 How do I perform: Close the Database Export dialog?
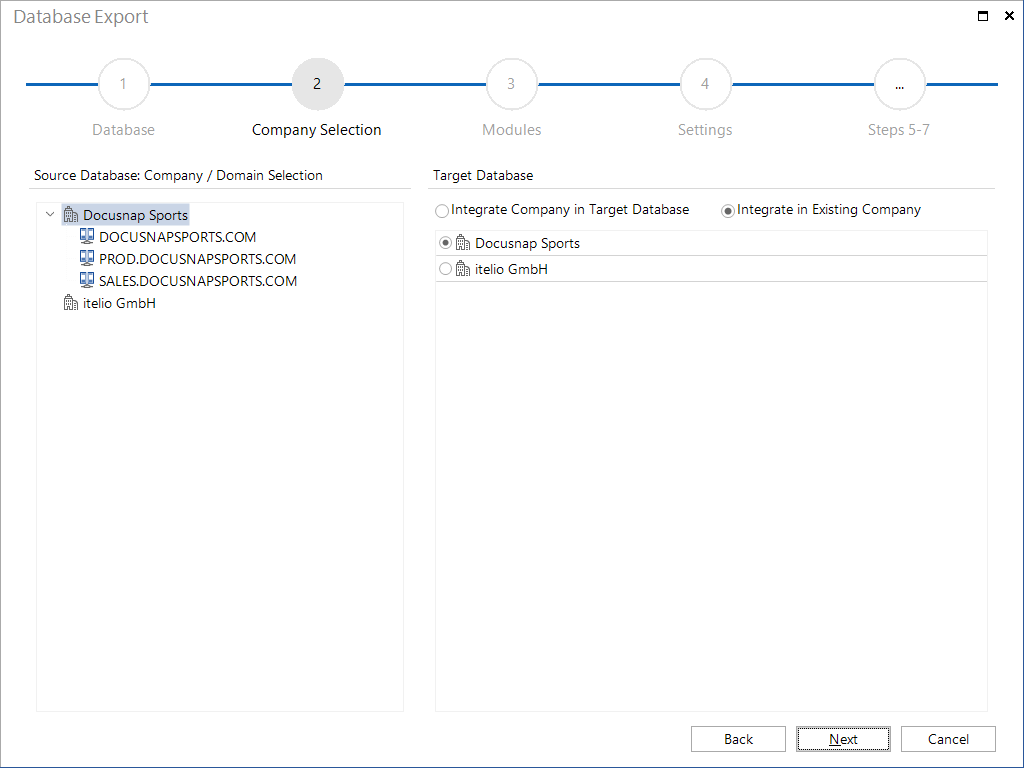(1009, 16)
